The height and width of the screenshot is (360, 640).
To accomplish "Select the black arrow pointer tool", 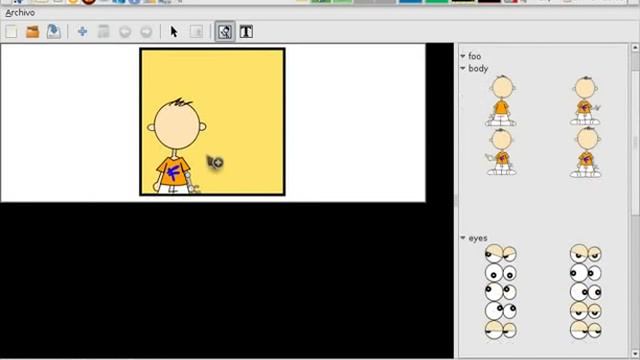I will click(174, 31).
